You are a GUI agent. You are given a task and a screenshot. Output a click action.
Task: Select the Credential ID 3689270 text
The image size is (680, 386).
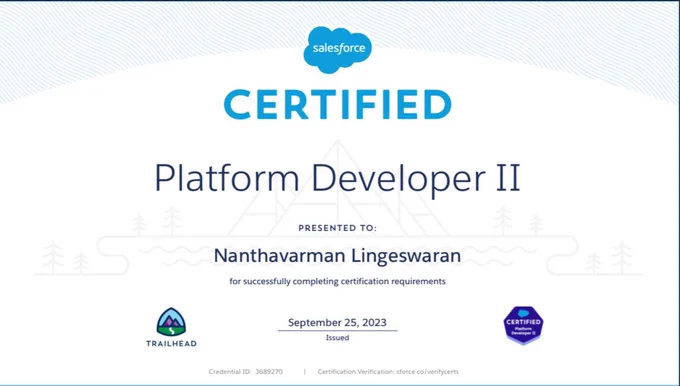(x=245, y=372)
